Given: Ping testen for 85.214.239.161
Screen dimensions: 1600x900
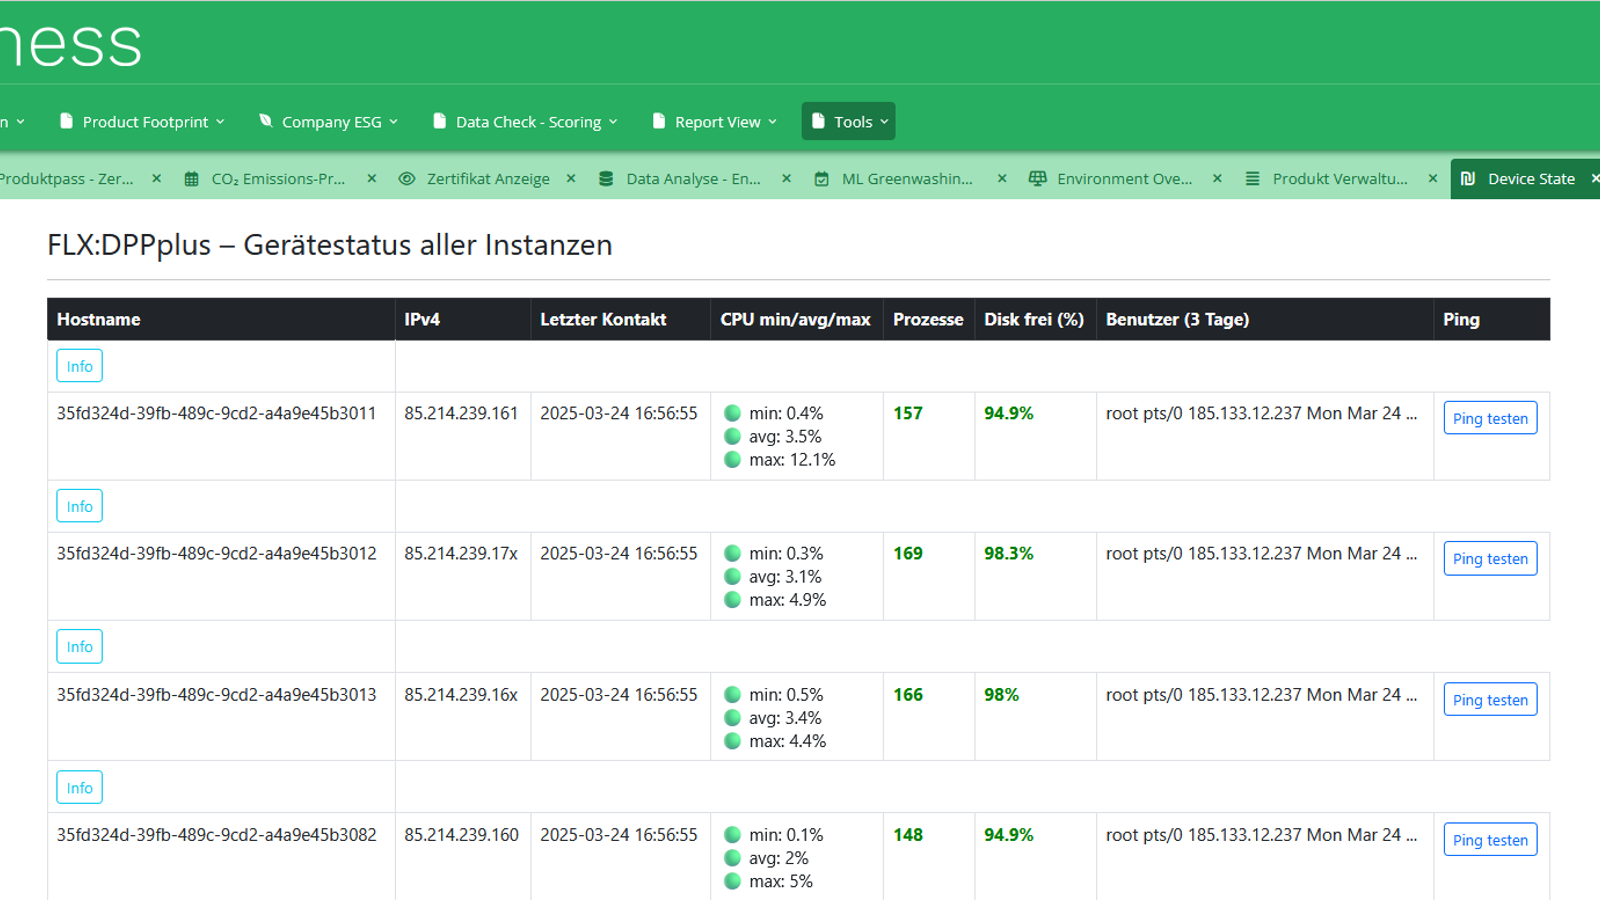Looking at the screenshot, I should [1490, 418].
